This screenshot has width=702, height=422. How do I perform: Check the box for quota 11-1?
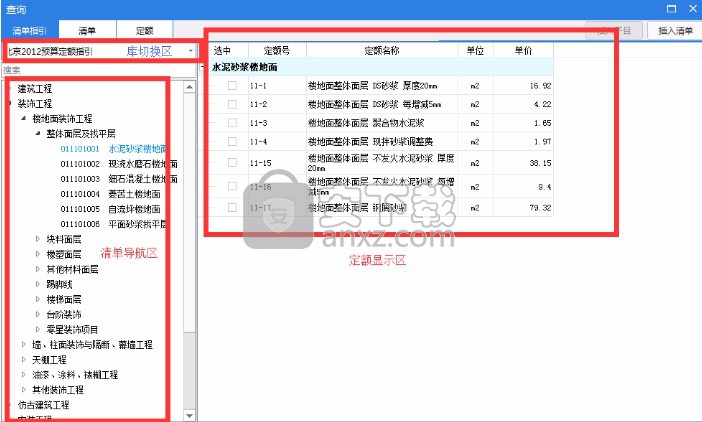click(x=232, y=85)
